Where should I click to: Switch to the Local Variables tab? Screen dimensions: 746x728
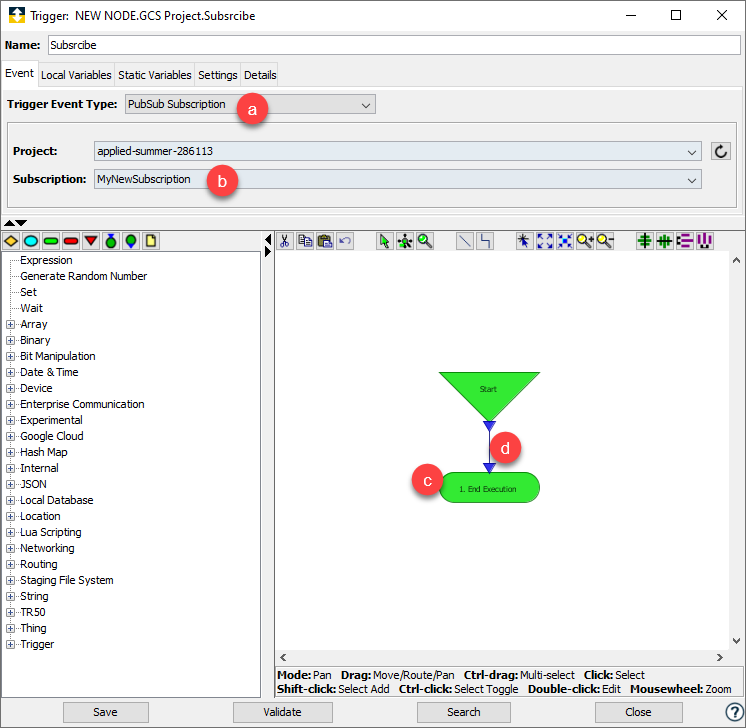point(76,75)
